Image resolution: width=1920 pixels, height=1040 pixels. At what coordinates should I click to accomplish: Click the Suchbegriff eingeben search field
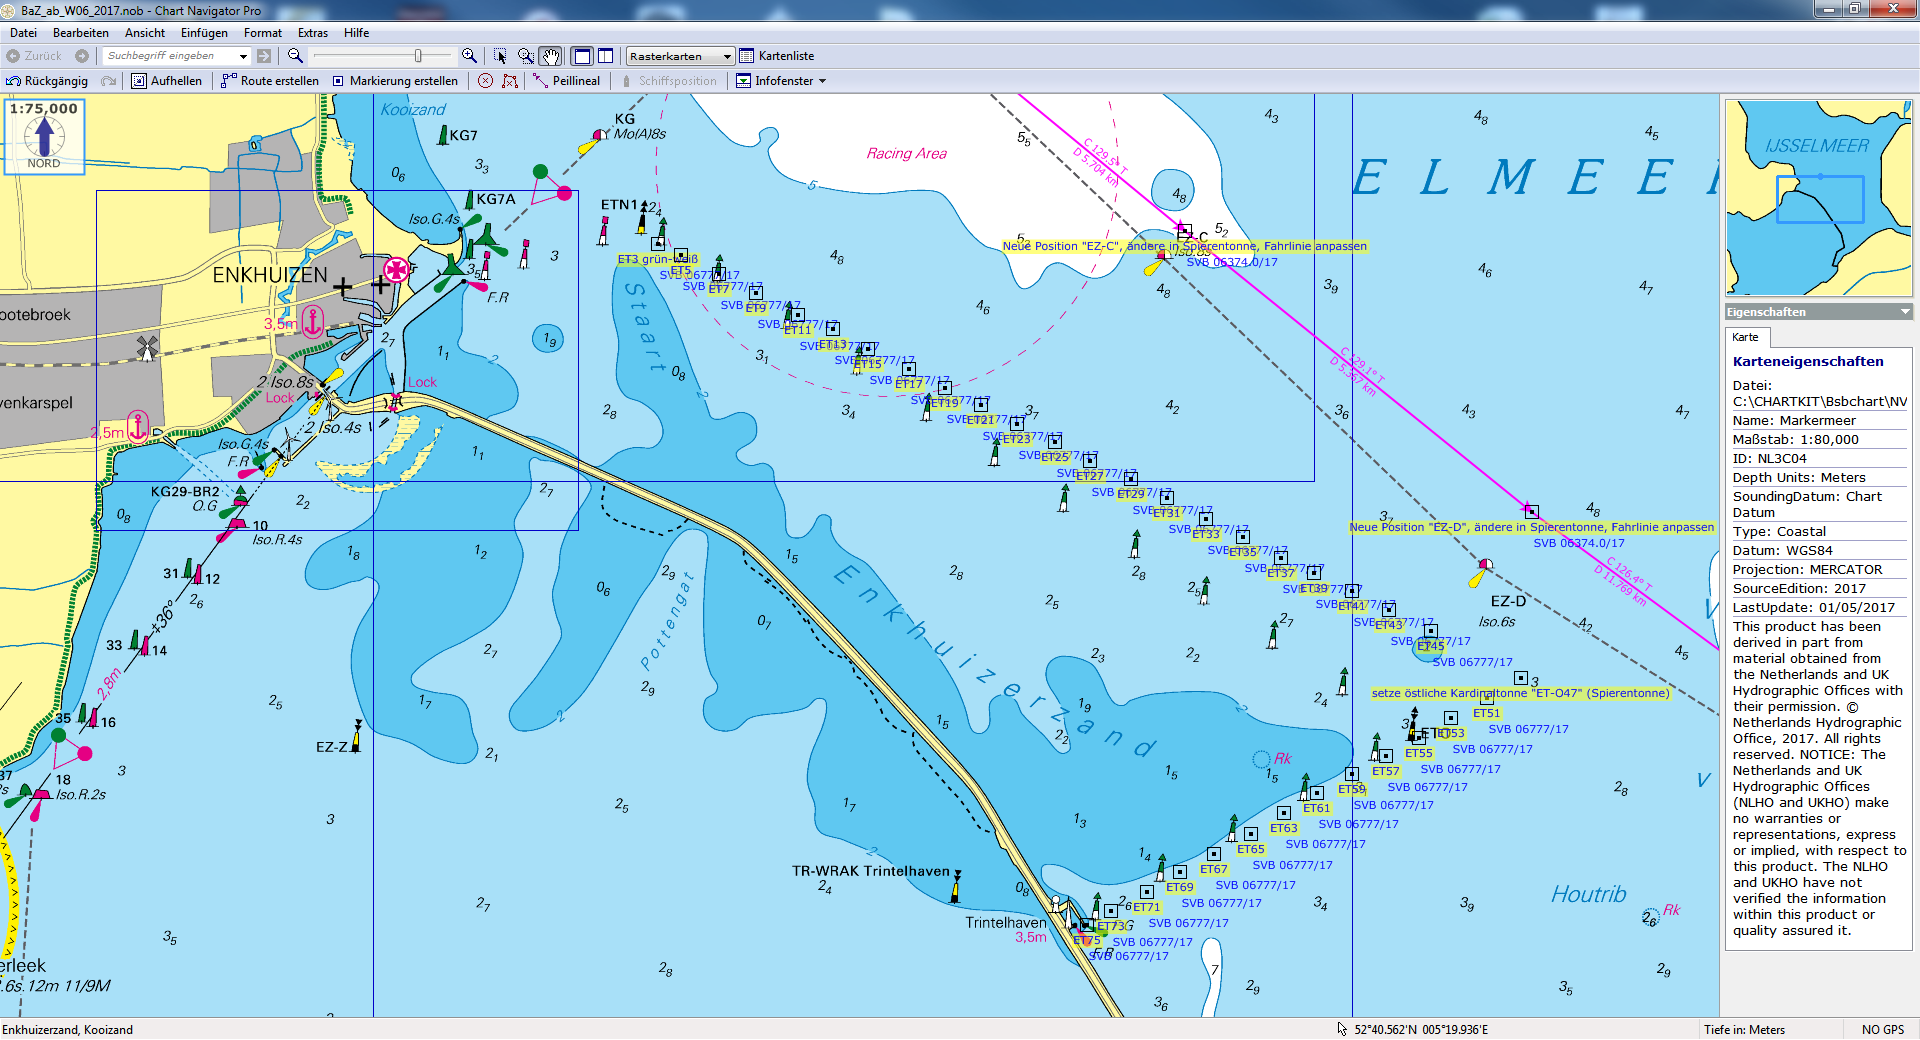coord(170,56)
